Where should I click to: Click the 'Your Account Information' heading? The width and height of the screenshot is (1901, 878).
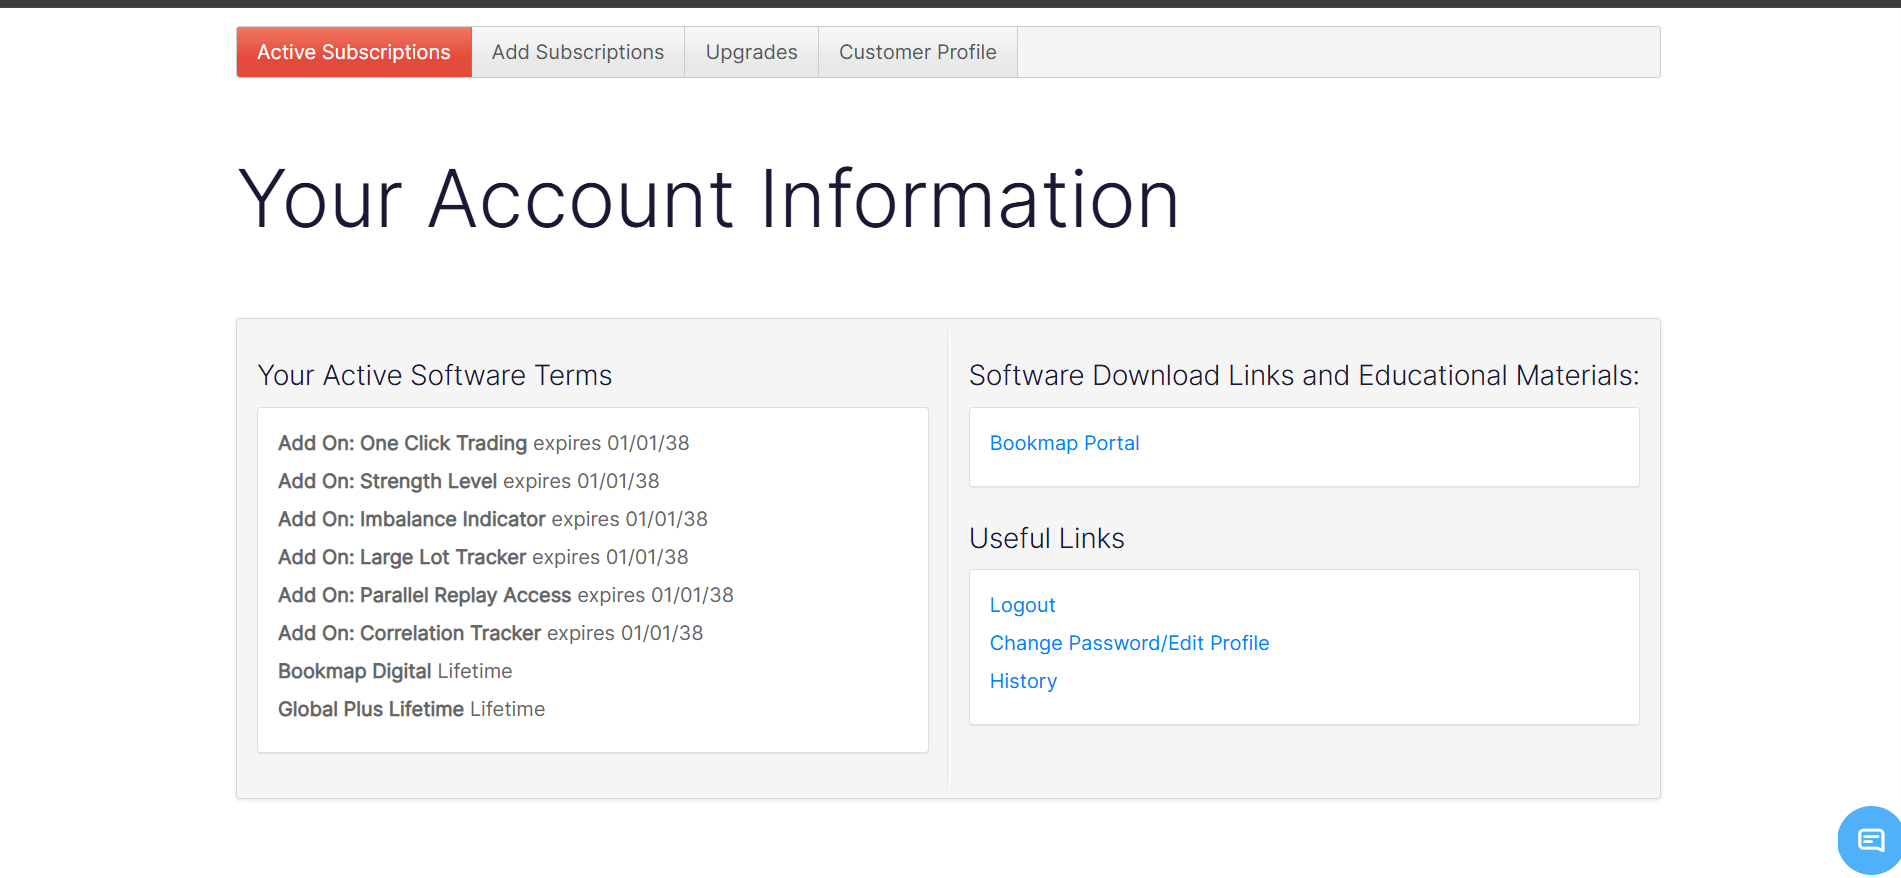click(x=709, y=199)
